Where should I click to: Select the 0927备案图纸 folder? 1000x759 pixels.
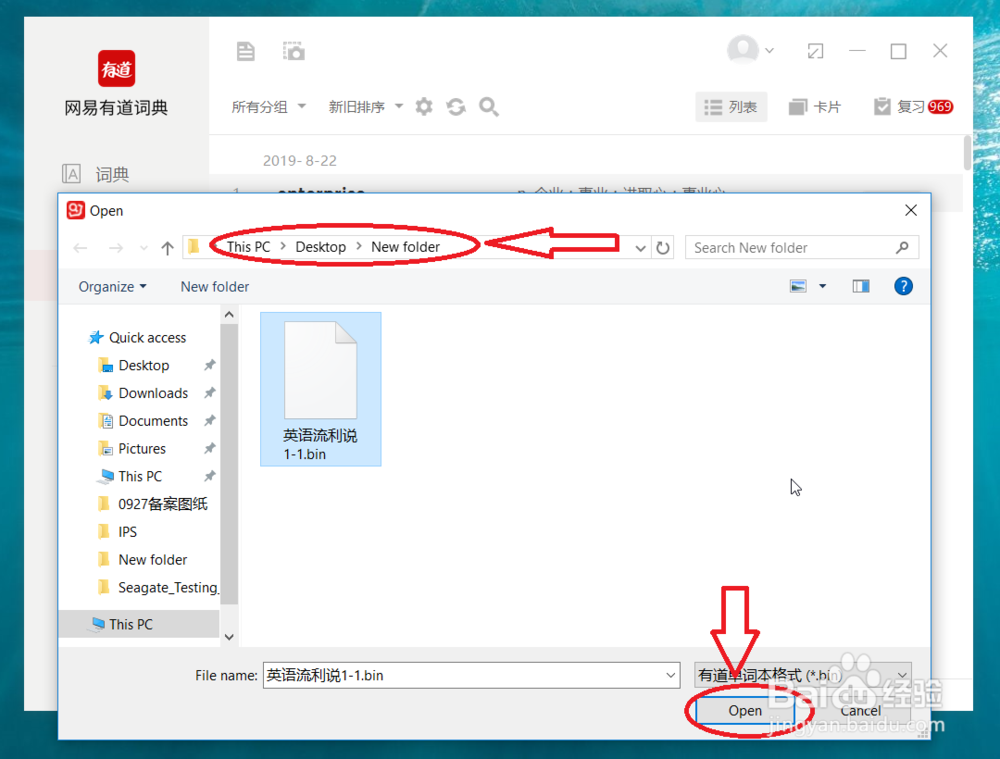point(153,504)
